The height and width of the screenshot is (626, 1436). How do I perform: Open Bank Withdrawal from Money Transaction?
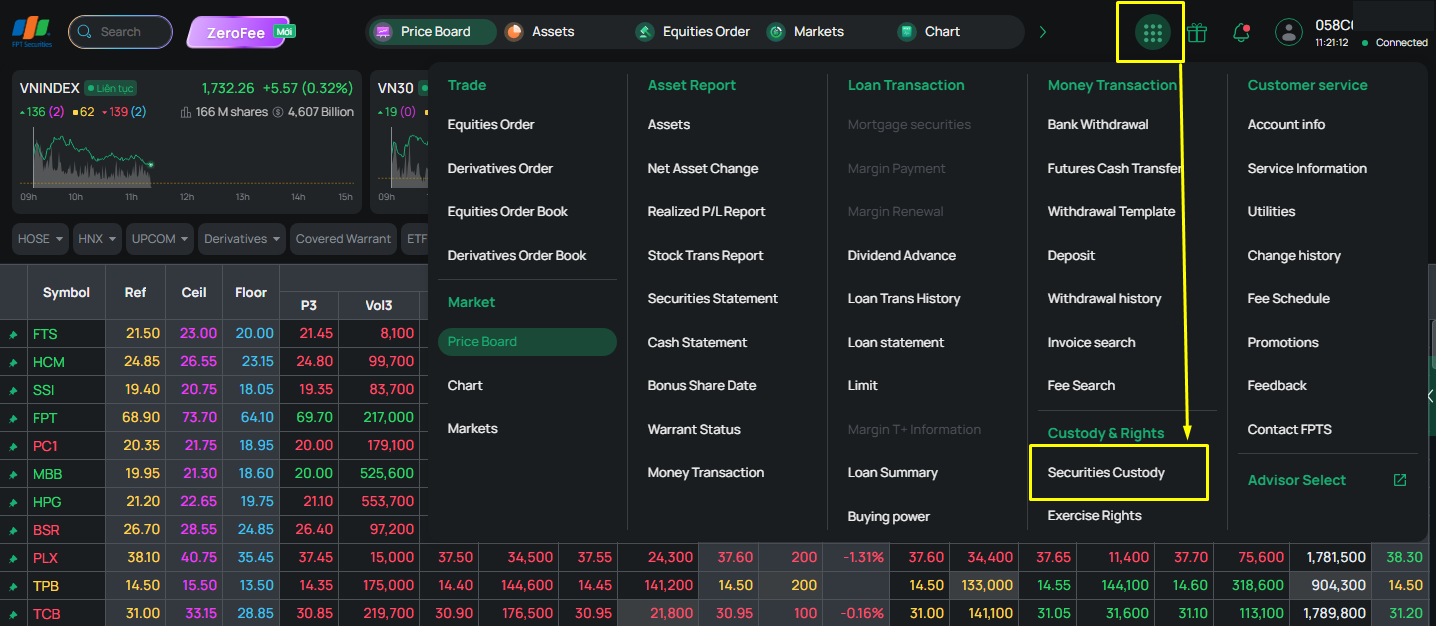click(1098, 124)
